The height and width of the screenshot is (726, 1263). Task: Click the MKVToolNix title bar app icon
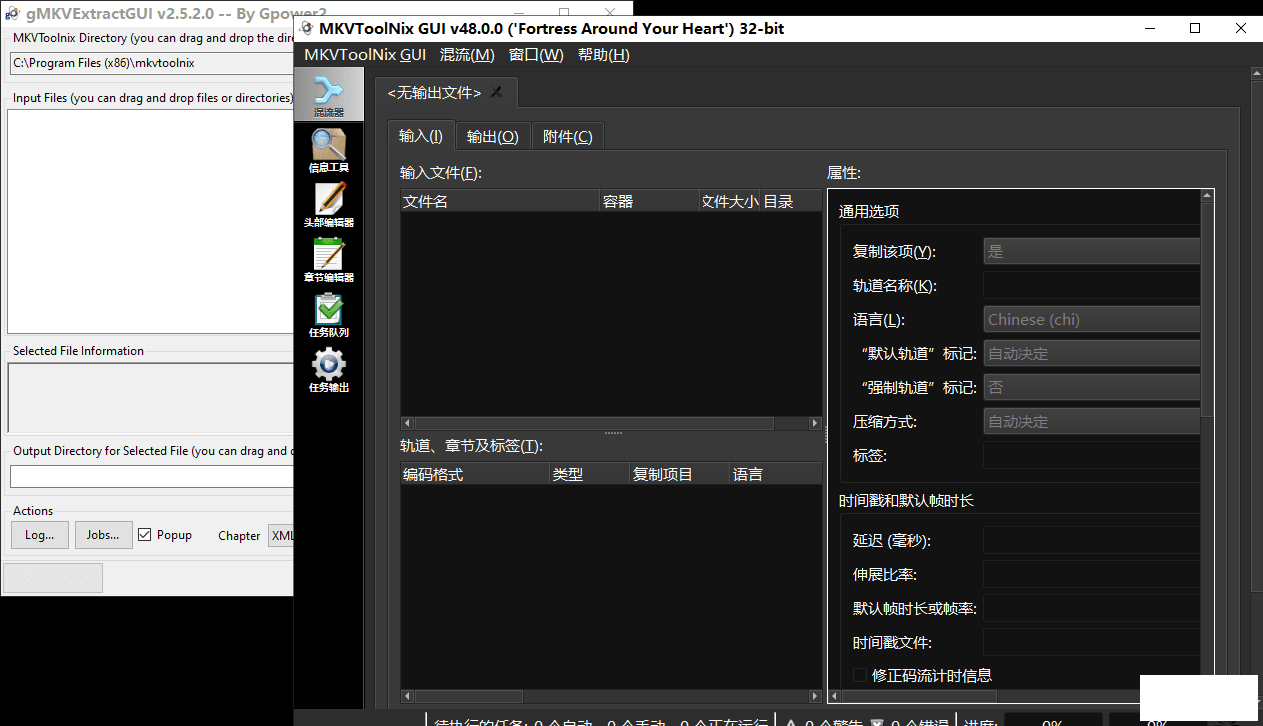[305, 28]
